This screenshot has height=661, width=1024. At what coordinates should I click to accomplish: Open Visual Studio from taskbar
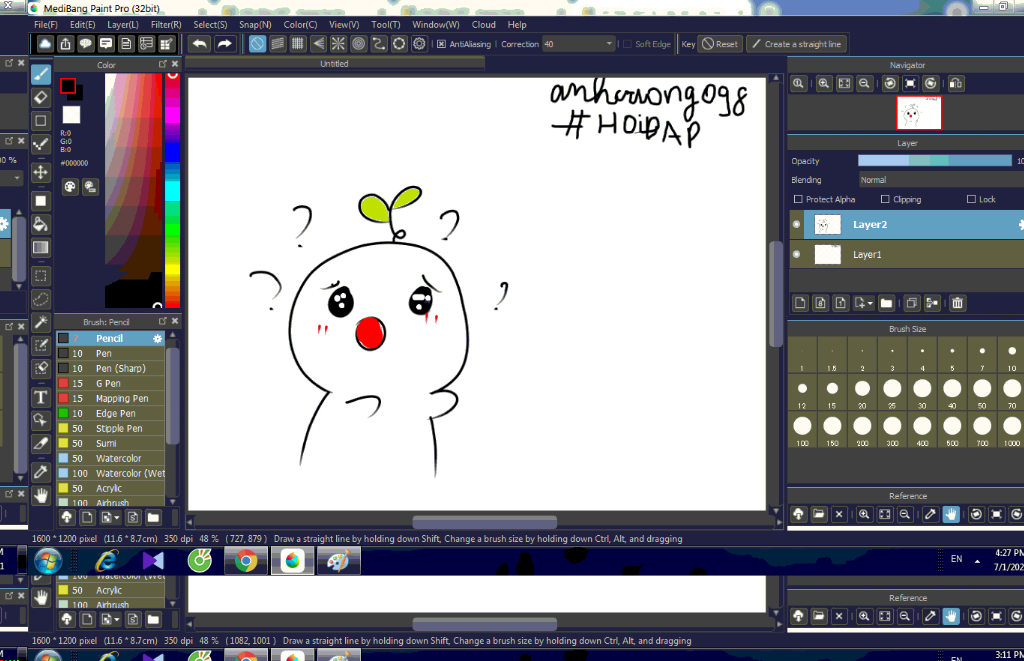(153, 561)
